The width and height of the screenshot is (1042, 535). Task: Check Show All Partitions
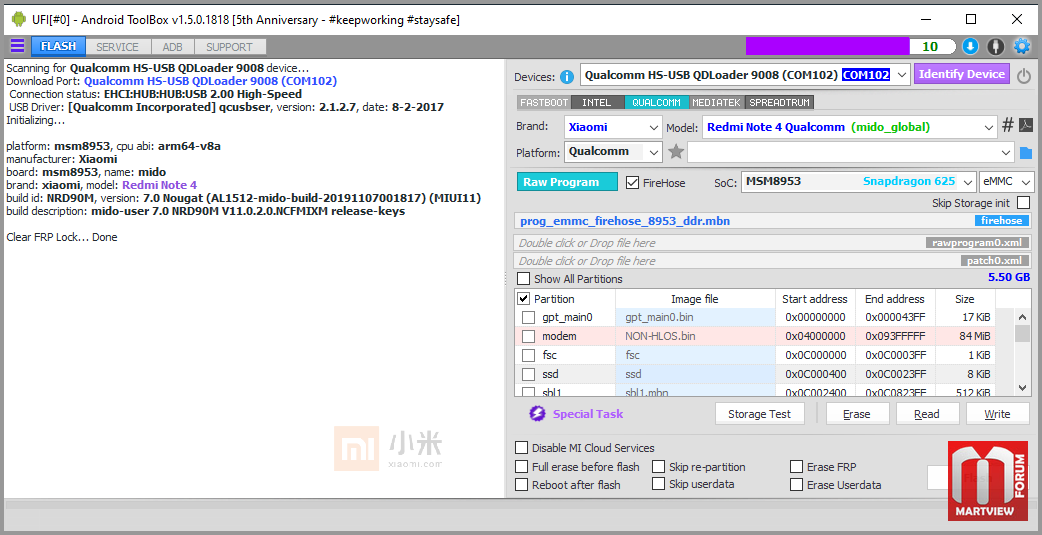pyautogui.click(x=524, y=279)
